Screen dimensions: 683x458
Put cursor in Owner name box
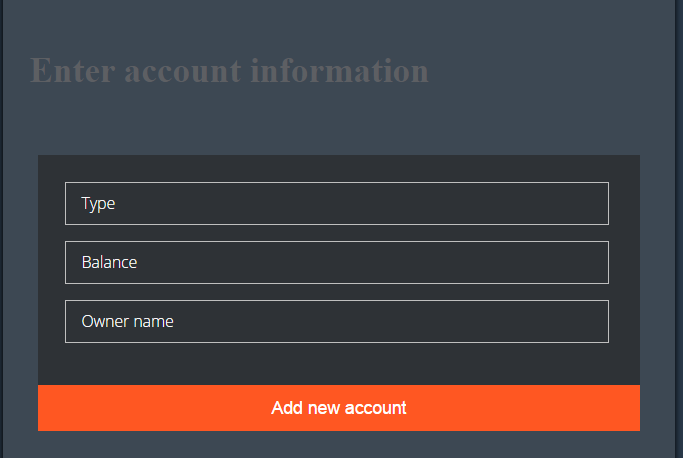click(x=336, y=321)
